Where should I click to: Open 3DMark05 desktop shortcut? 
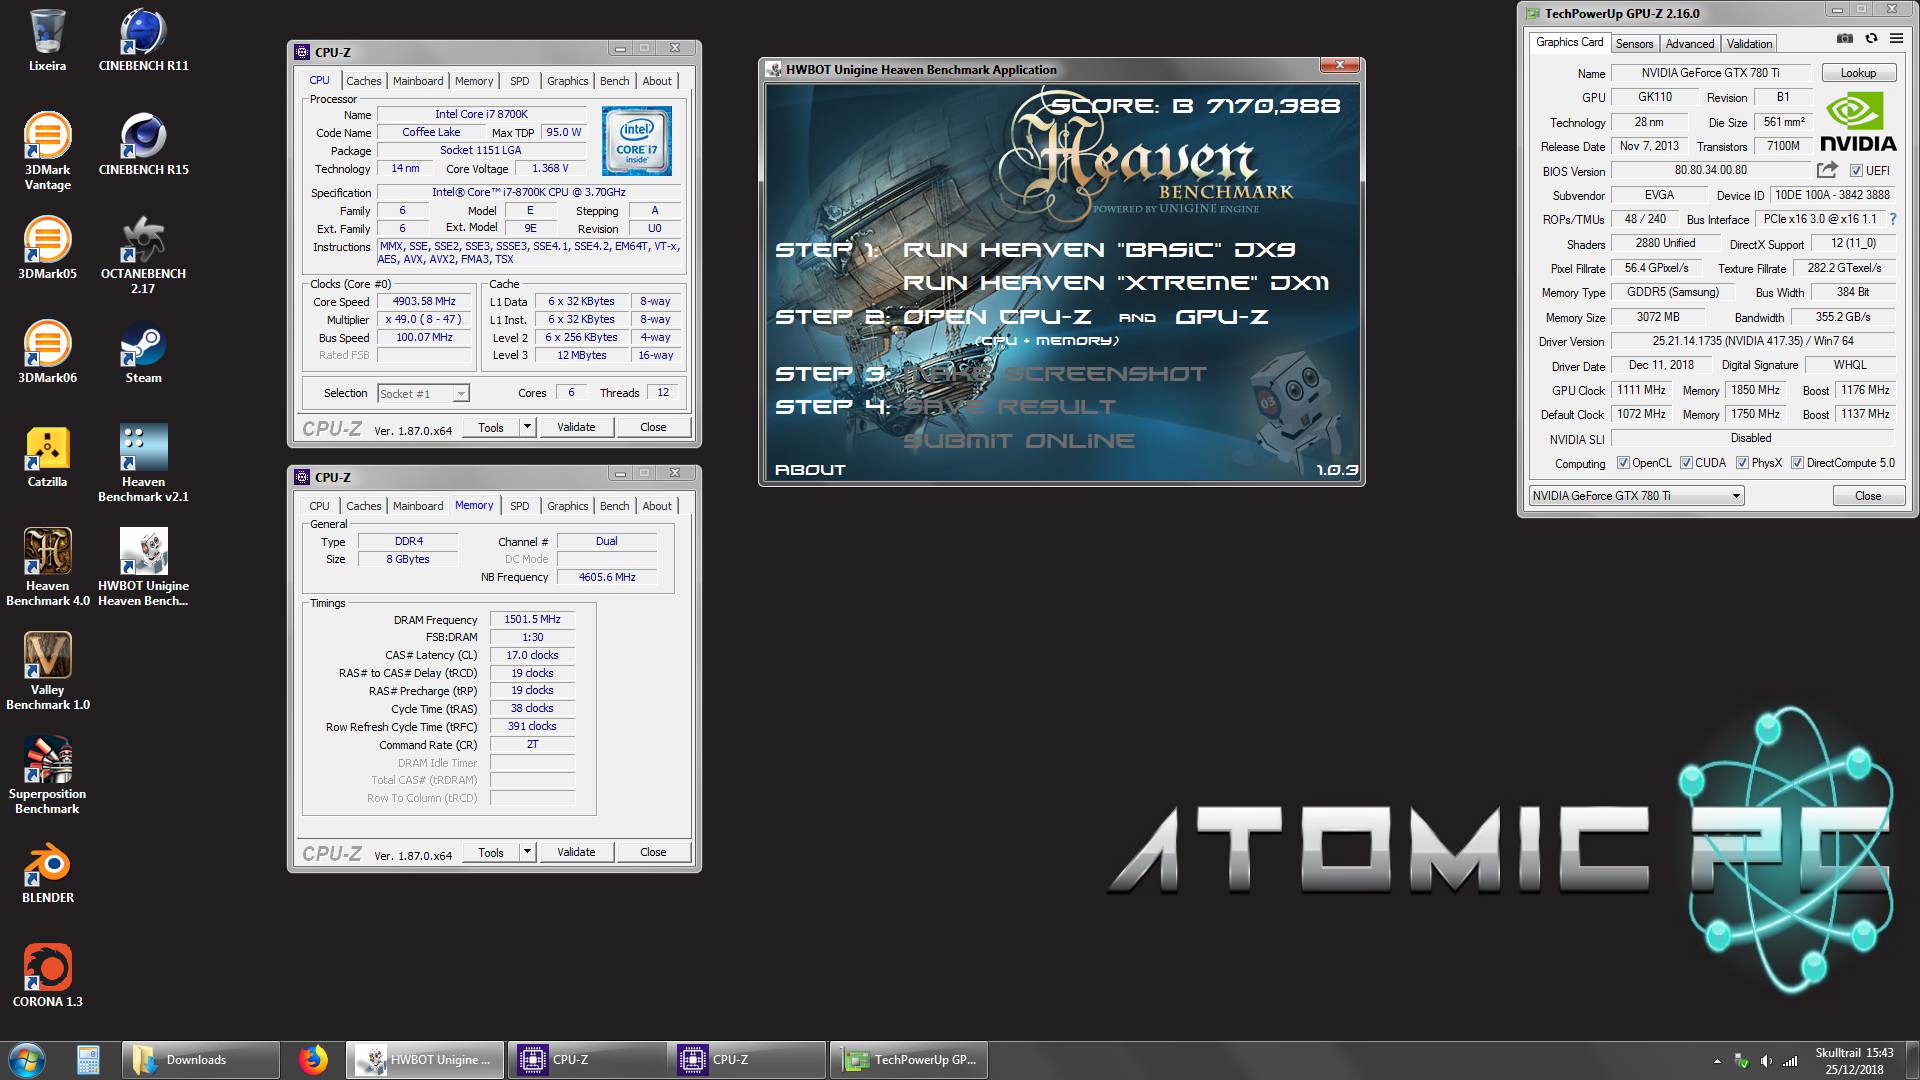tap(47, 248)
